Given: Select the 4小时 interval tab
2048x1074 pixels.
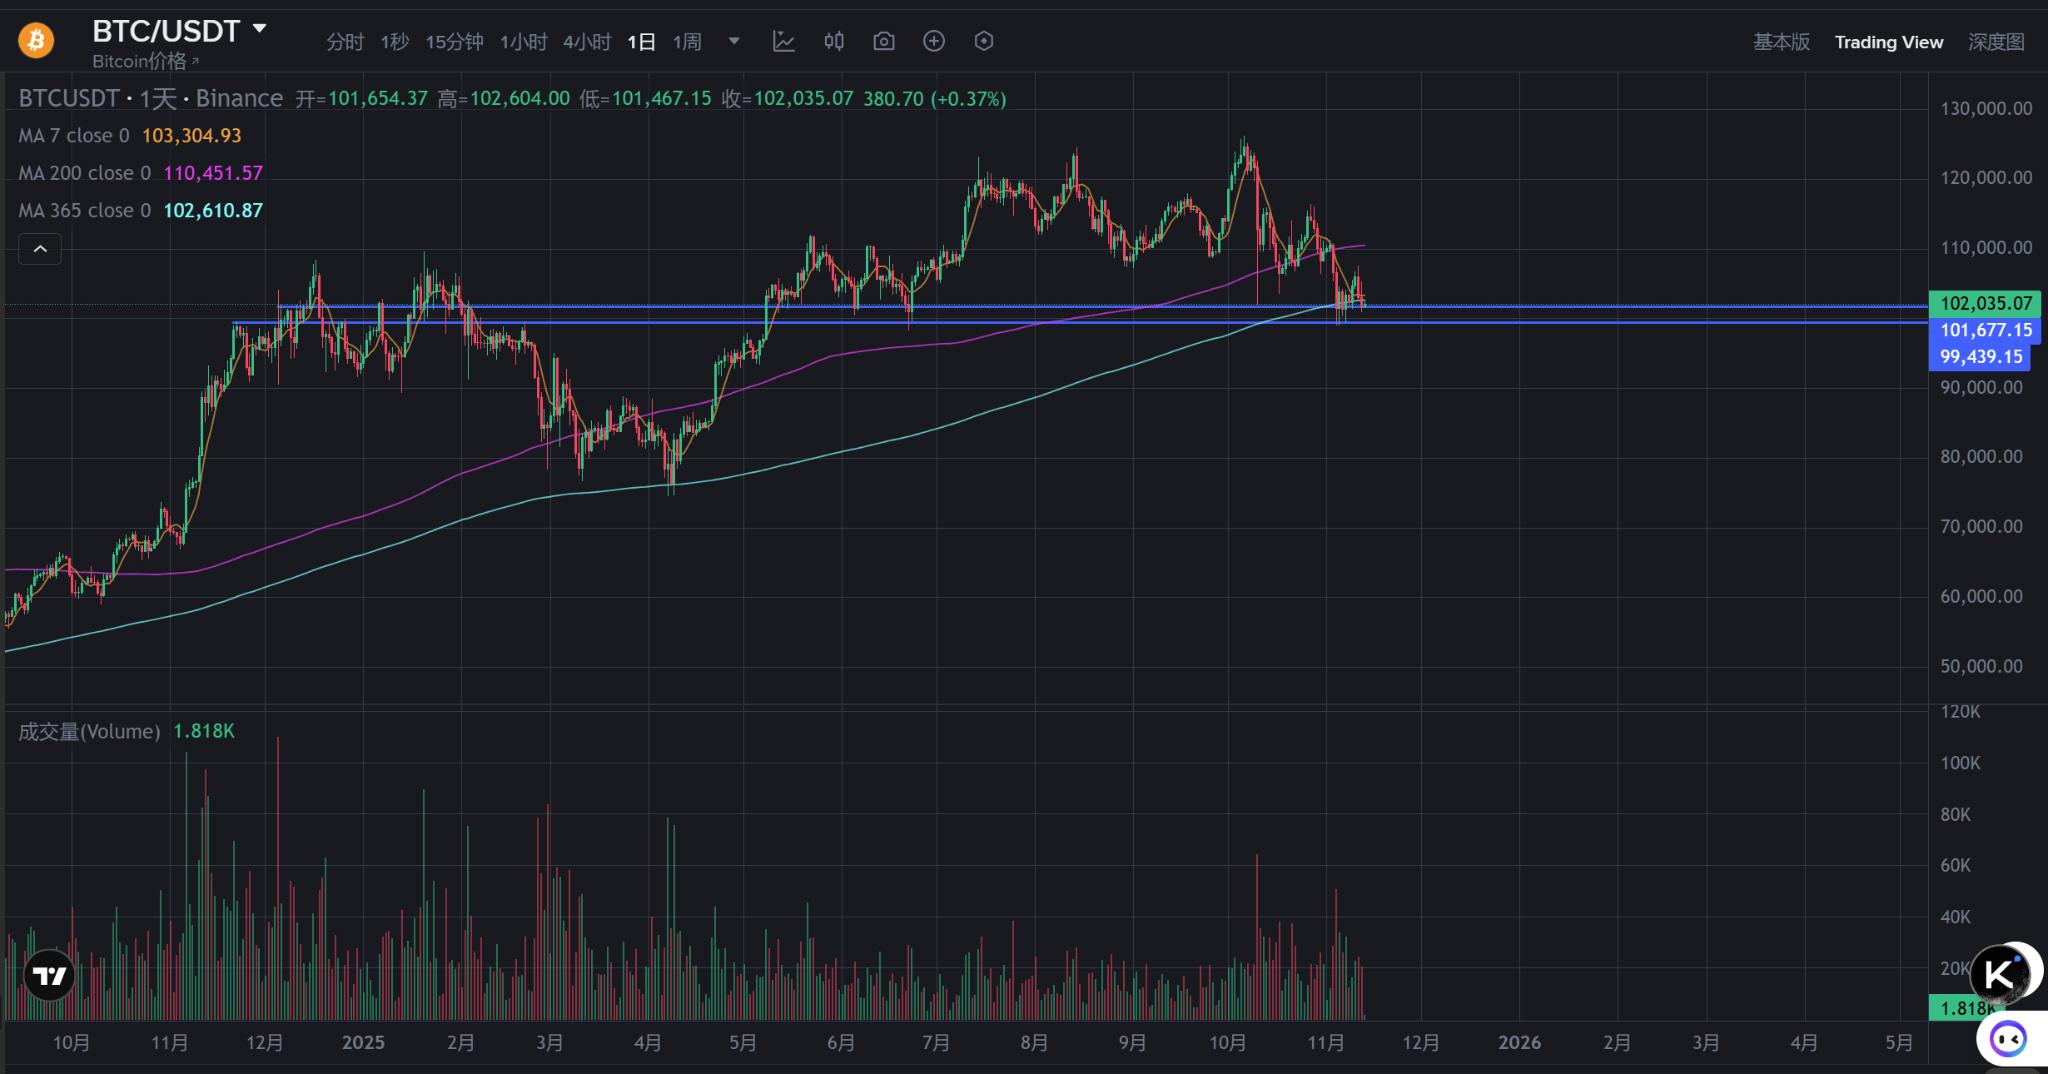Looking at the screenshot, I should coord(586,42).
